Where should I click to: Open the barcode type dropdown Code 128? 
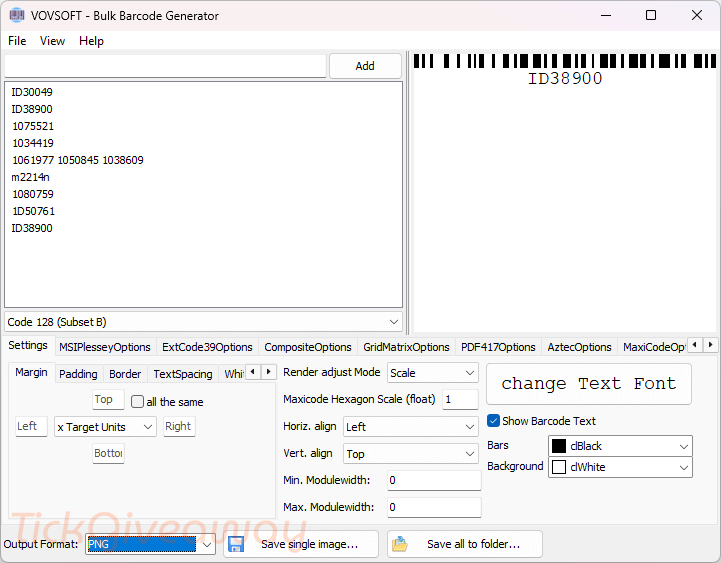[203, 322]
